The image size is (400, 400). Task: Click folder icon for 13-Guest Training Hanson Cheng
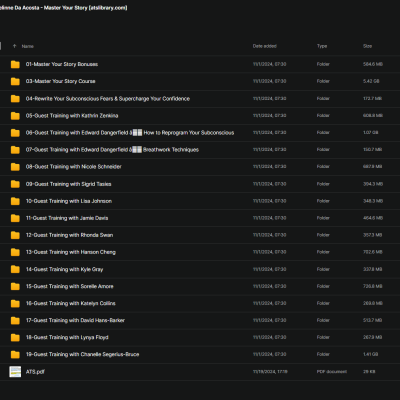pos(15,252)
